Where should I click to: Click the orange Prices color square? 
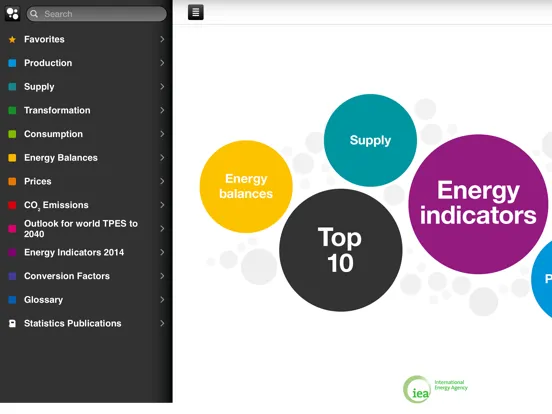[x=12, y=181]
